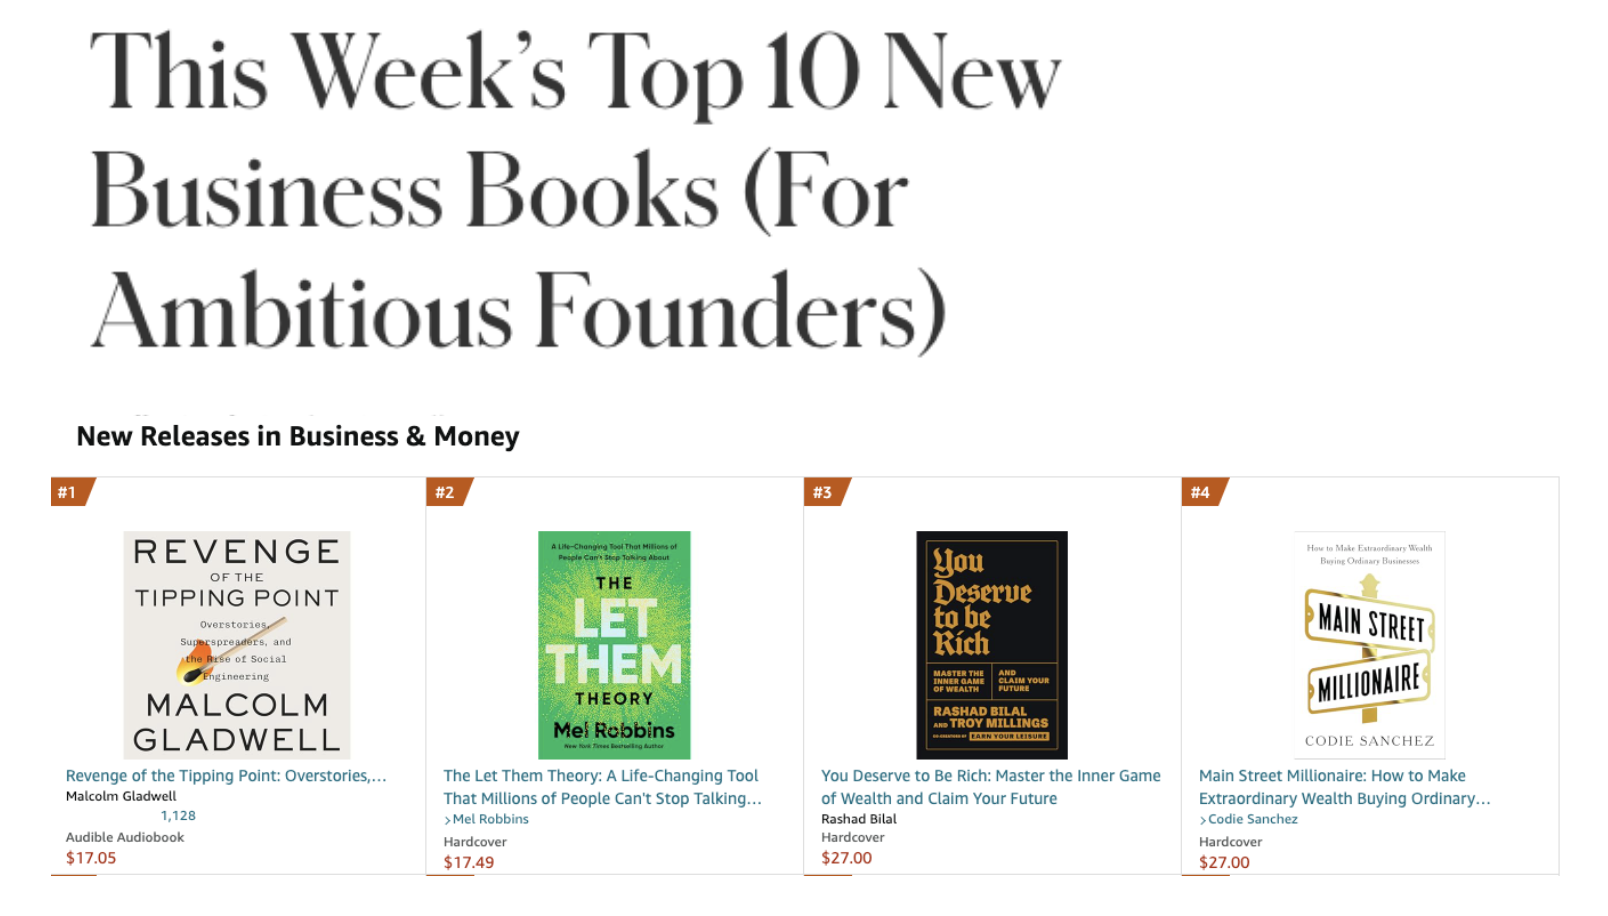This screenshot has height=916, width=1608.
Task: Visit Codie Sanchez author page link
Action: click(x=1249, y=819)
